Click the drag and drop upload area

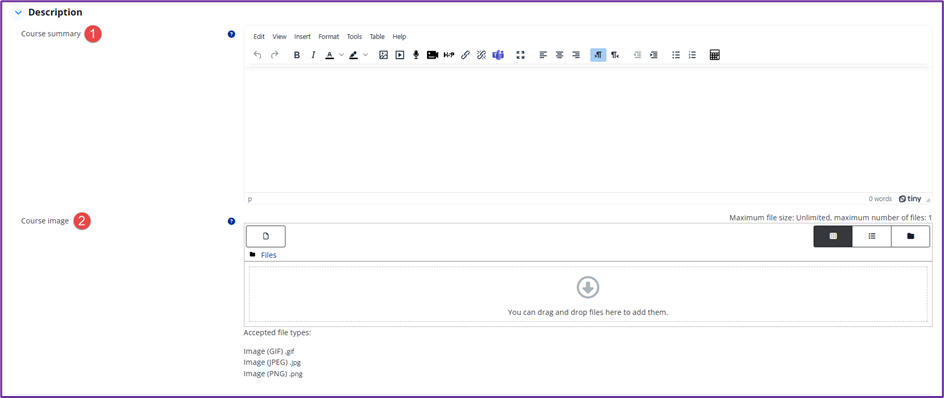pos(588,294)
